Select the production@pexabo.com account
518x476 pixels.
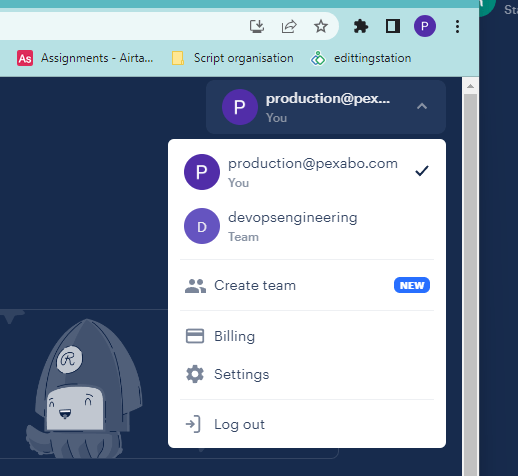pyautogui.click(x=307, y=172)
